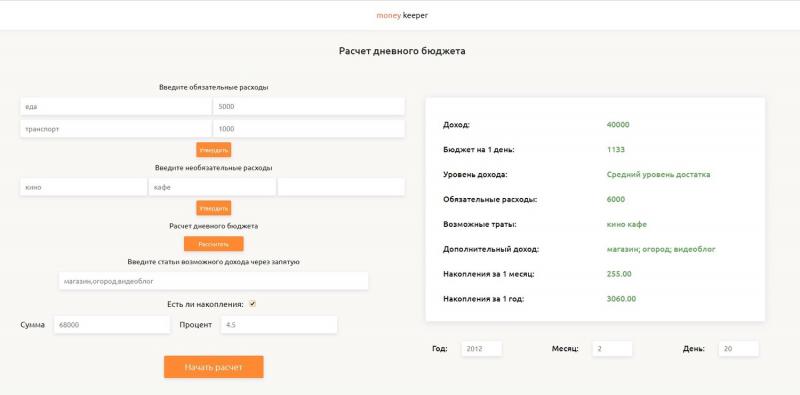This screenshot has width=800, height=395.
Task: Select the "транспорт" expense name field
Action: 116,129
